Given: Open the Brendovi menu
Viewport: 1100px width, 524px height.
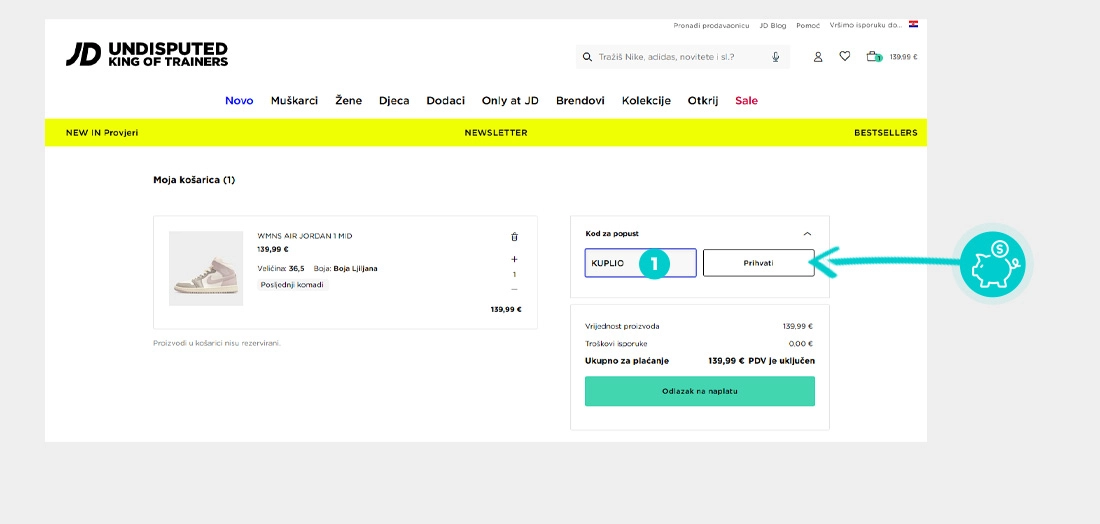Looking at the screenshot, I should tap(580, 100).
